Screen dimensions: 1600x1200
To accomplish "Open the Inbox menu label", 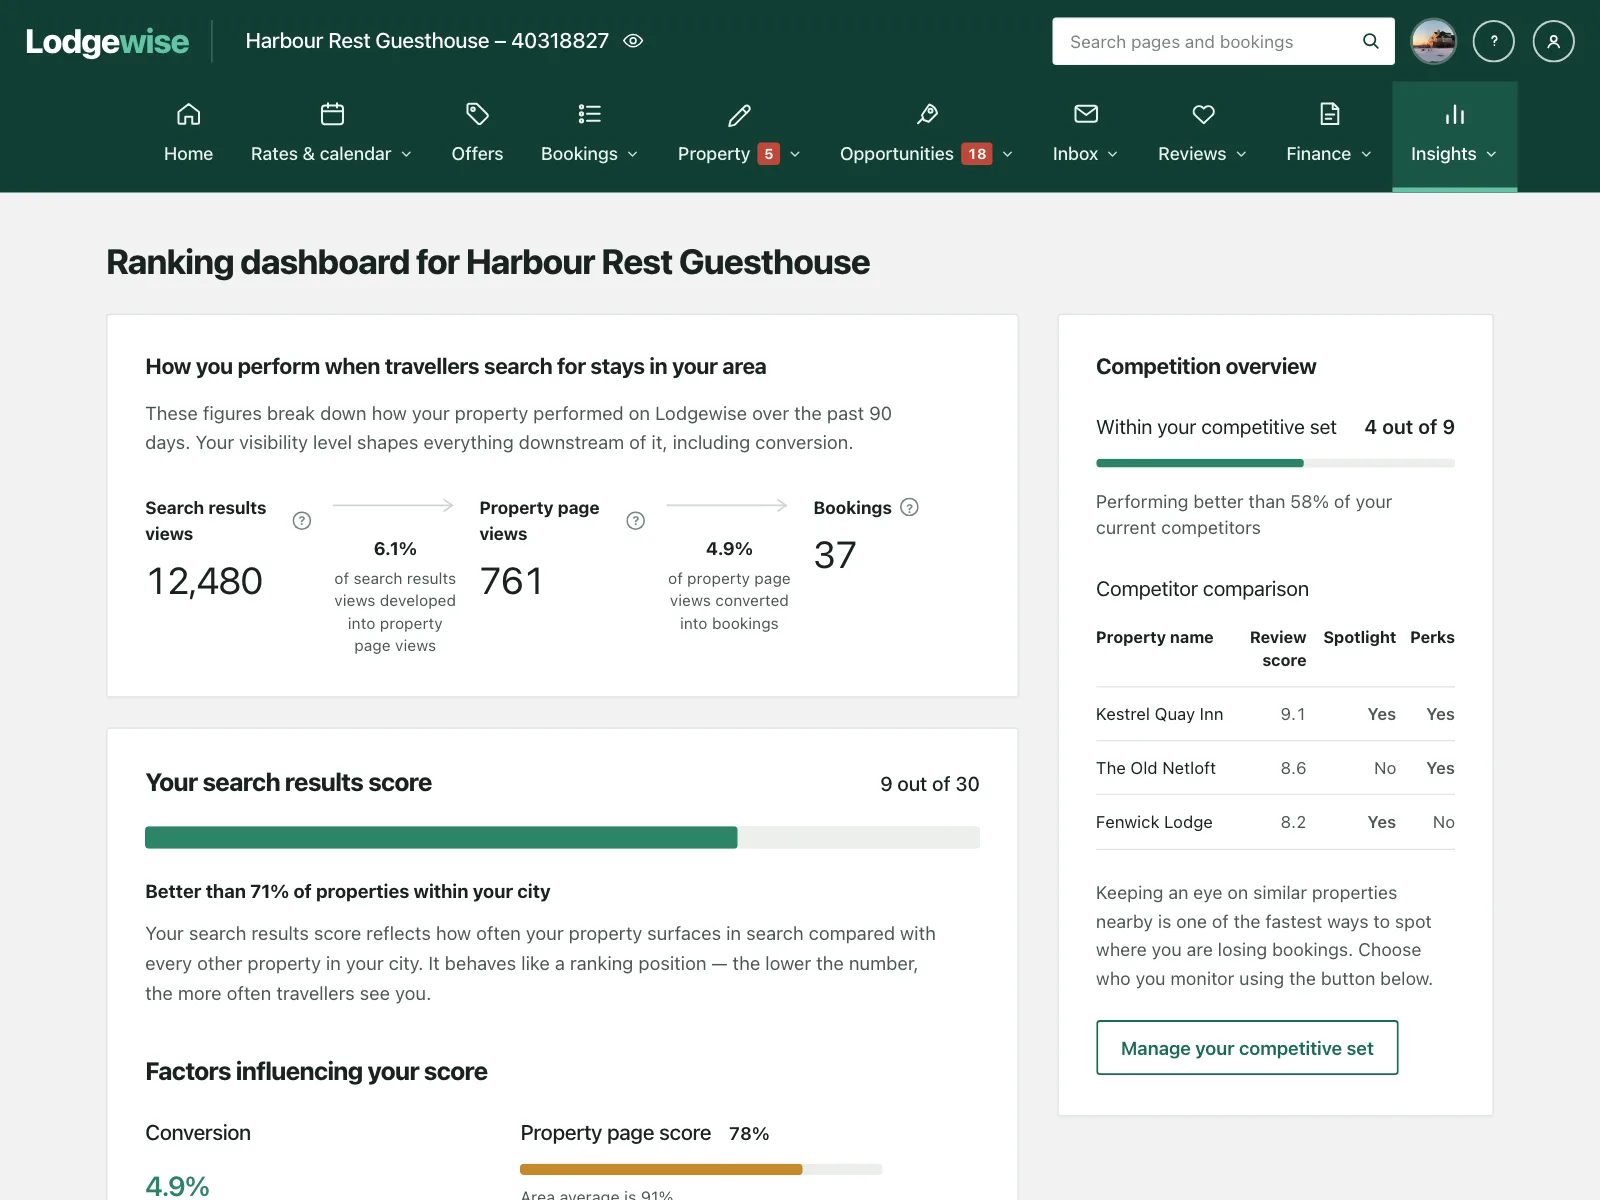I will pos(1075,154).
